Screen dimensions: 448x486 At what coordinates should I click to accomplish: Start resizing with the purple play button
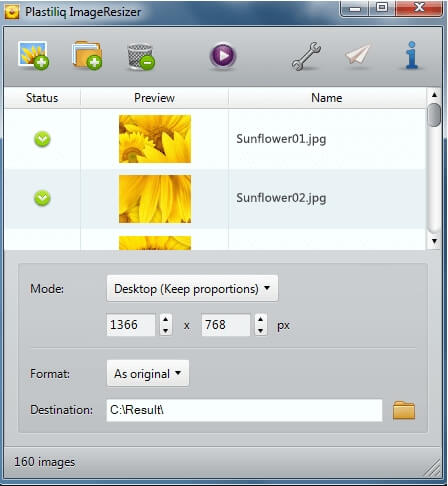point(223,56)
